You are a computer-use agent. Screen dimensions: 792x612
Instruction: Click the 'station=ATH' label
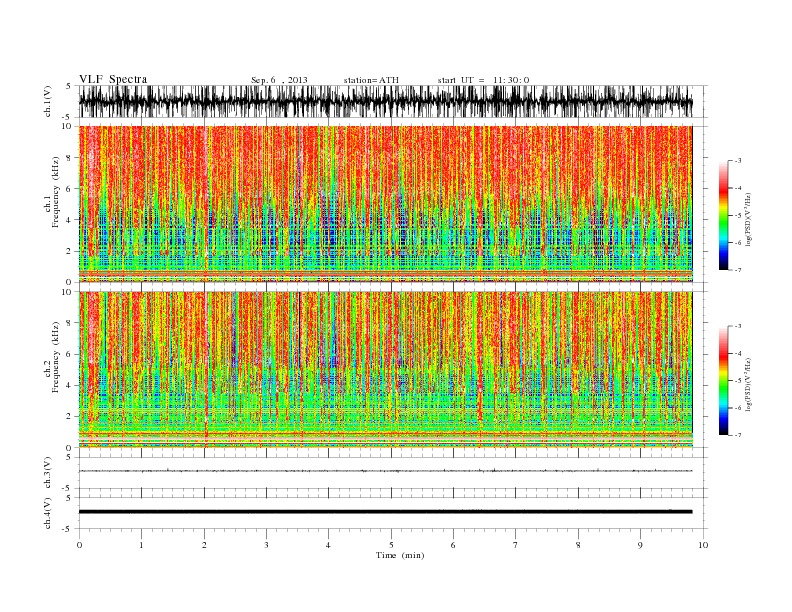(371, 80)
